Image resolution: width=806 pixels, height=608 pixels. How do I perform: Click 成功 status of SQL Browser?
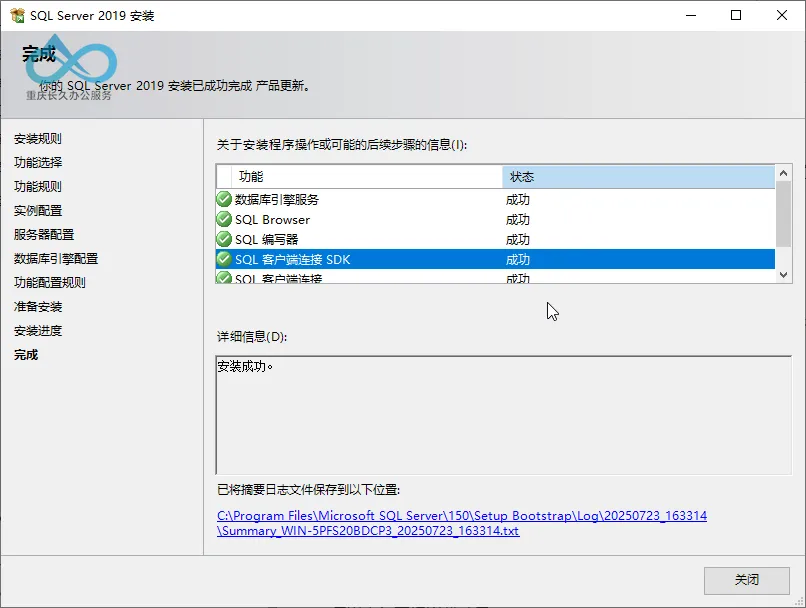click(x=518, y=219)
